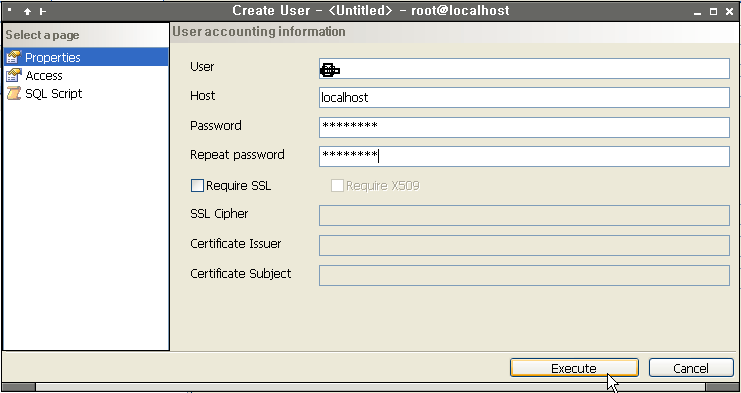
Task: Close the Create User dialog
Action: tap(729, 11)
